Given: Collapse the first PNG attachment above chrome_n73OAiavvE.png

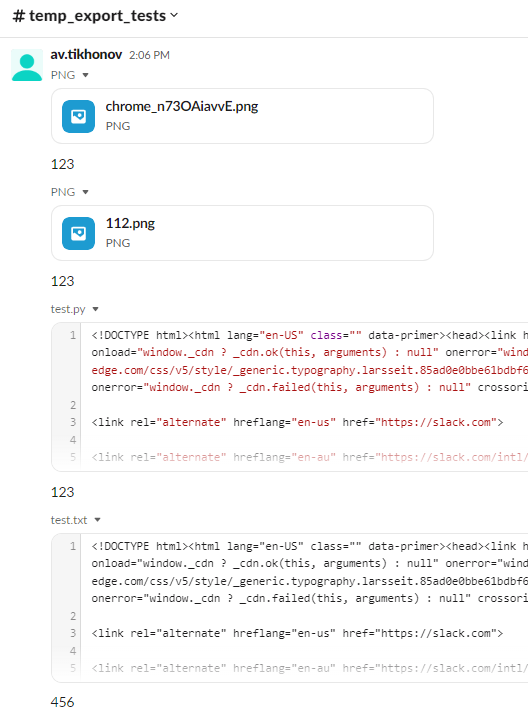Looking at the screenshot, I should click(85, 75).
